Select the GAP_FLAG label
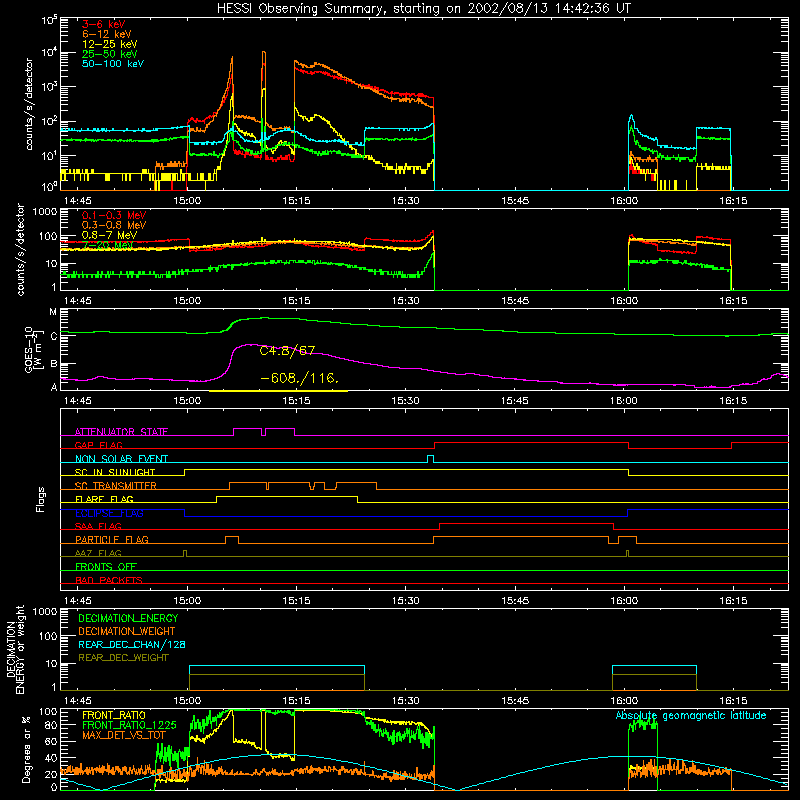The height and width of the screenshot is (800, 800). [98, 445]
